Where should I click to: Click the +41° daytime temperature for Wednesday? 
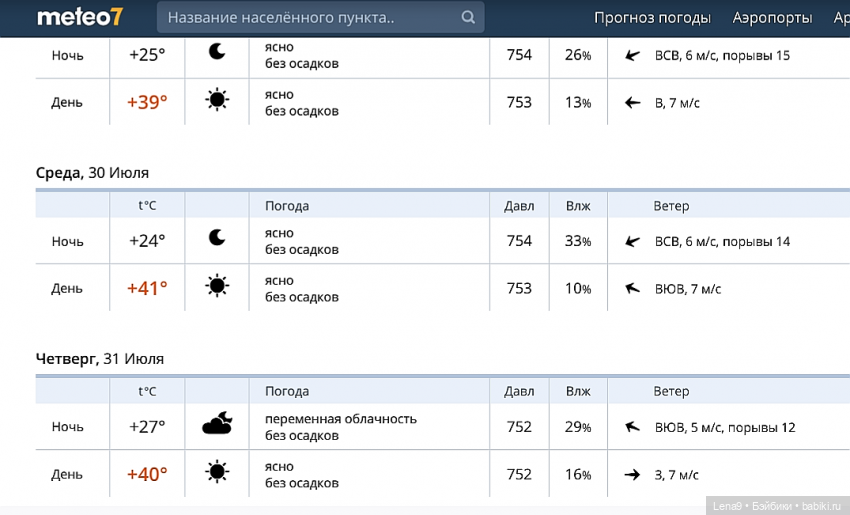click(147, 289)
